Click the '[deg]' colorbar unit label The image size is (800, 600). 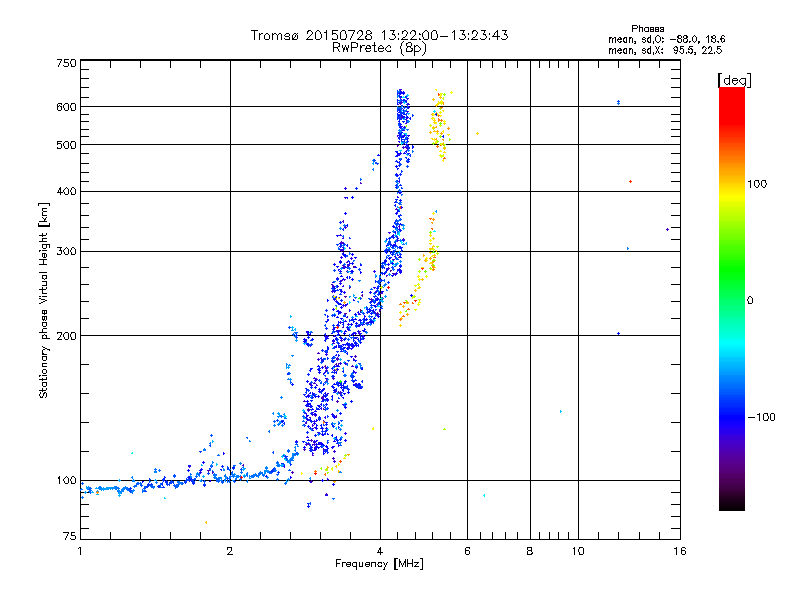(734, 80)
